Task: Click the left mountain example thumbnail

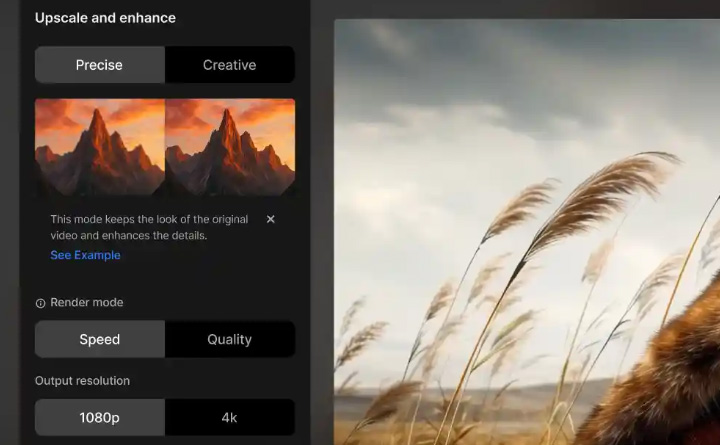Action: (x=100, y=147)
